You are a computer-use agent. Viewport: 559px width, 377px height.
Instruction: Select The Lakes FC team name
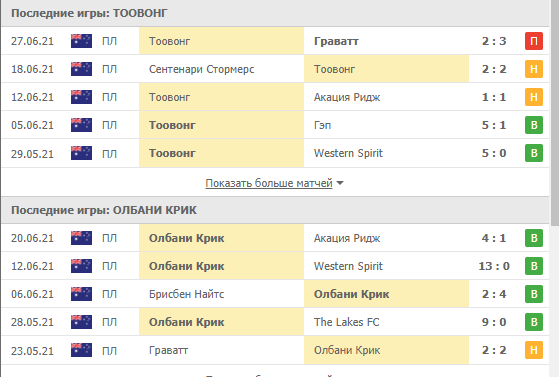tap(347, 322)
